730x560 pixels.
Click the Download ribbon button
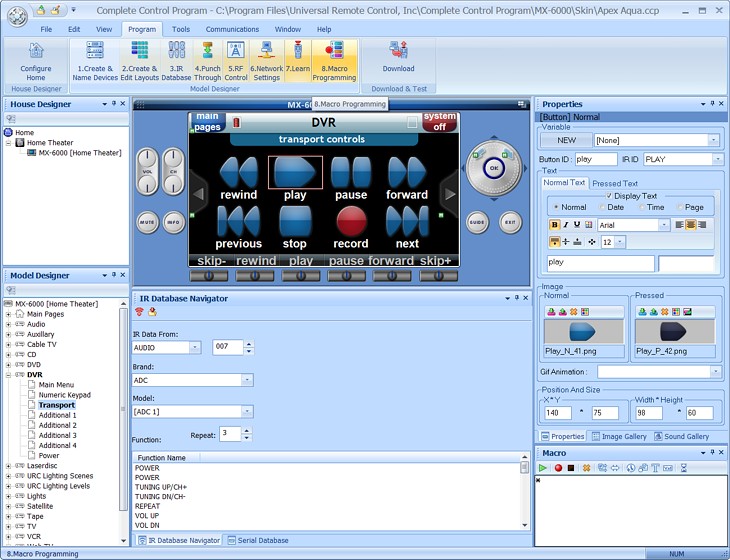coord(399,58)
